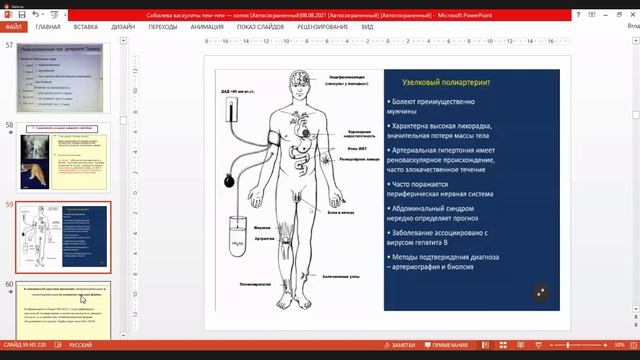This screenshot has height=360, width=640.
Task: Select slide 59 thumbnail in the panel
Action: coord(63,238)
